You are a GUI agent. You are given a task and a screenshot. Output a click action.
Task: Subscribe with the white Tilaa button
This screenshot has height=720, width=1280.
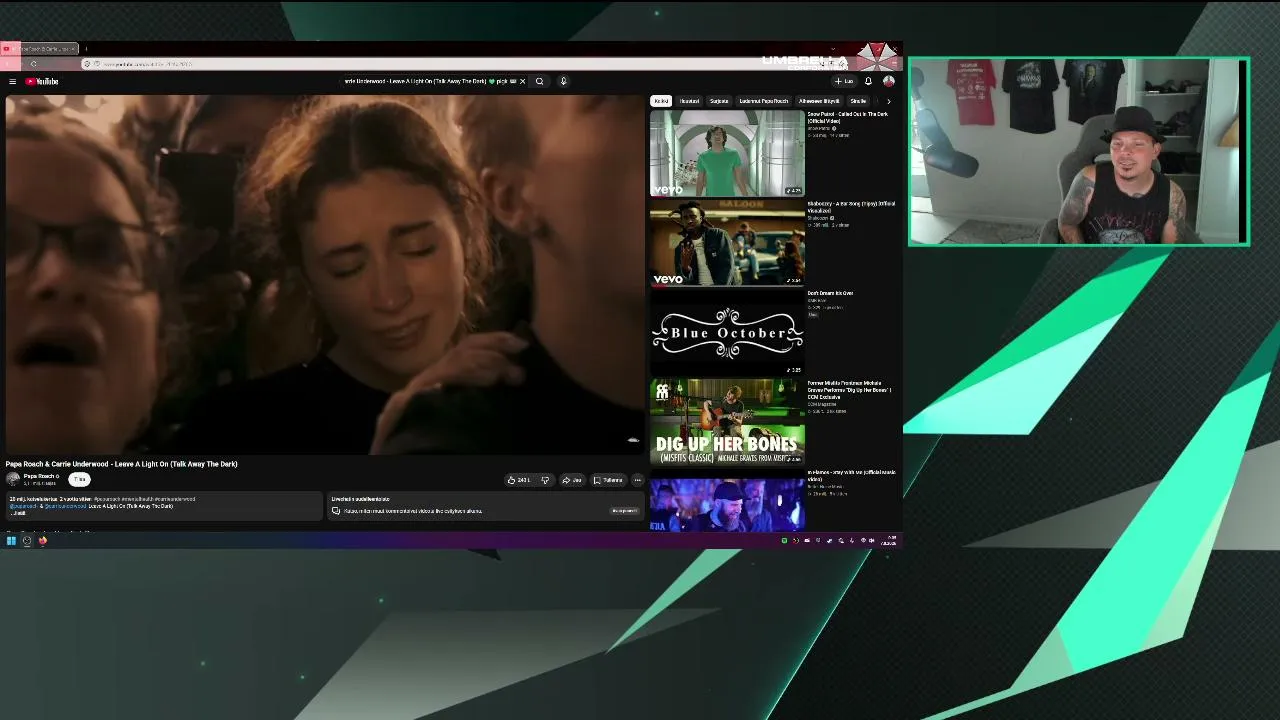(x=79, y=479)
